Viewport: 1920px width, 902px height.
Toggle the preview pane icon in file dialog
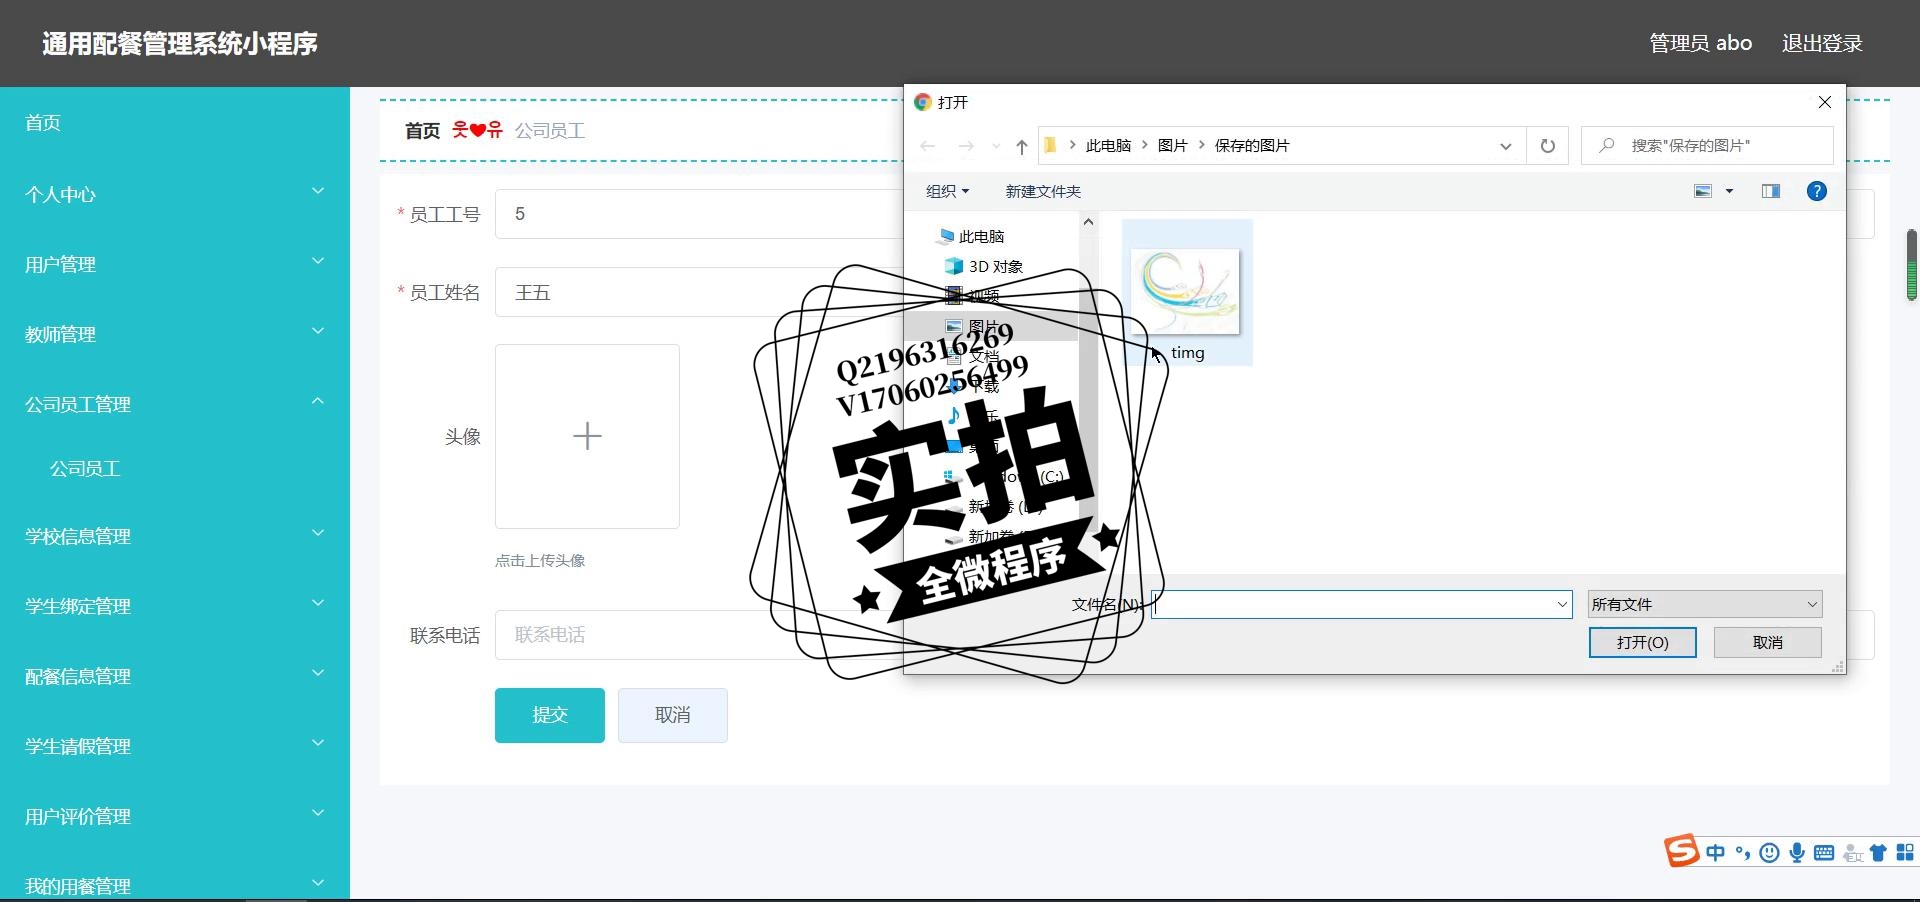click(1771, 191)
